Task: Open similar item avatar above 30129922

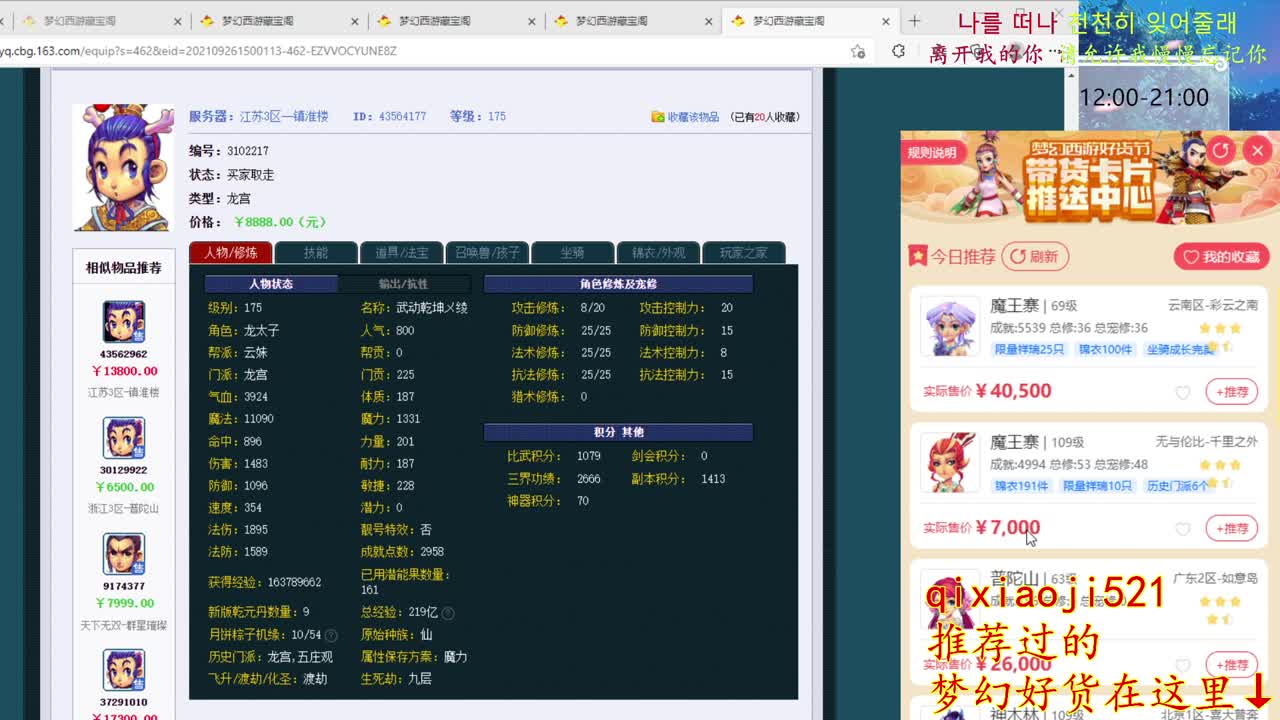Action: 124,438
